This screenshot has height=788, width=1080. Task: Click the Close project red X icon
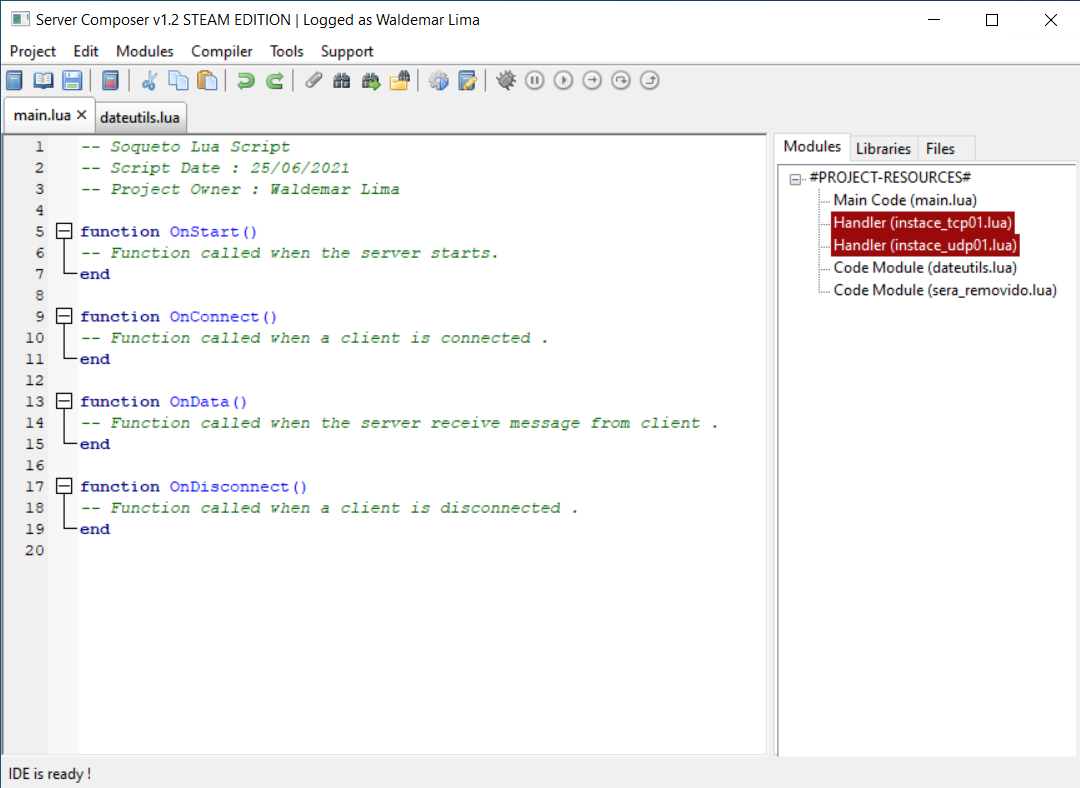(x=110, y=81)
